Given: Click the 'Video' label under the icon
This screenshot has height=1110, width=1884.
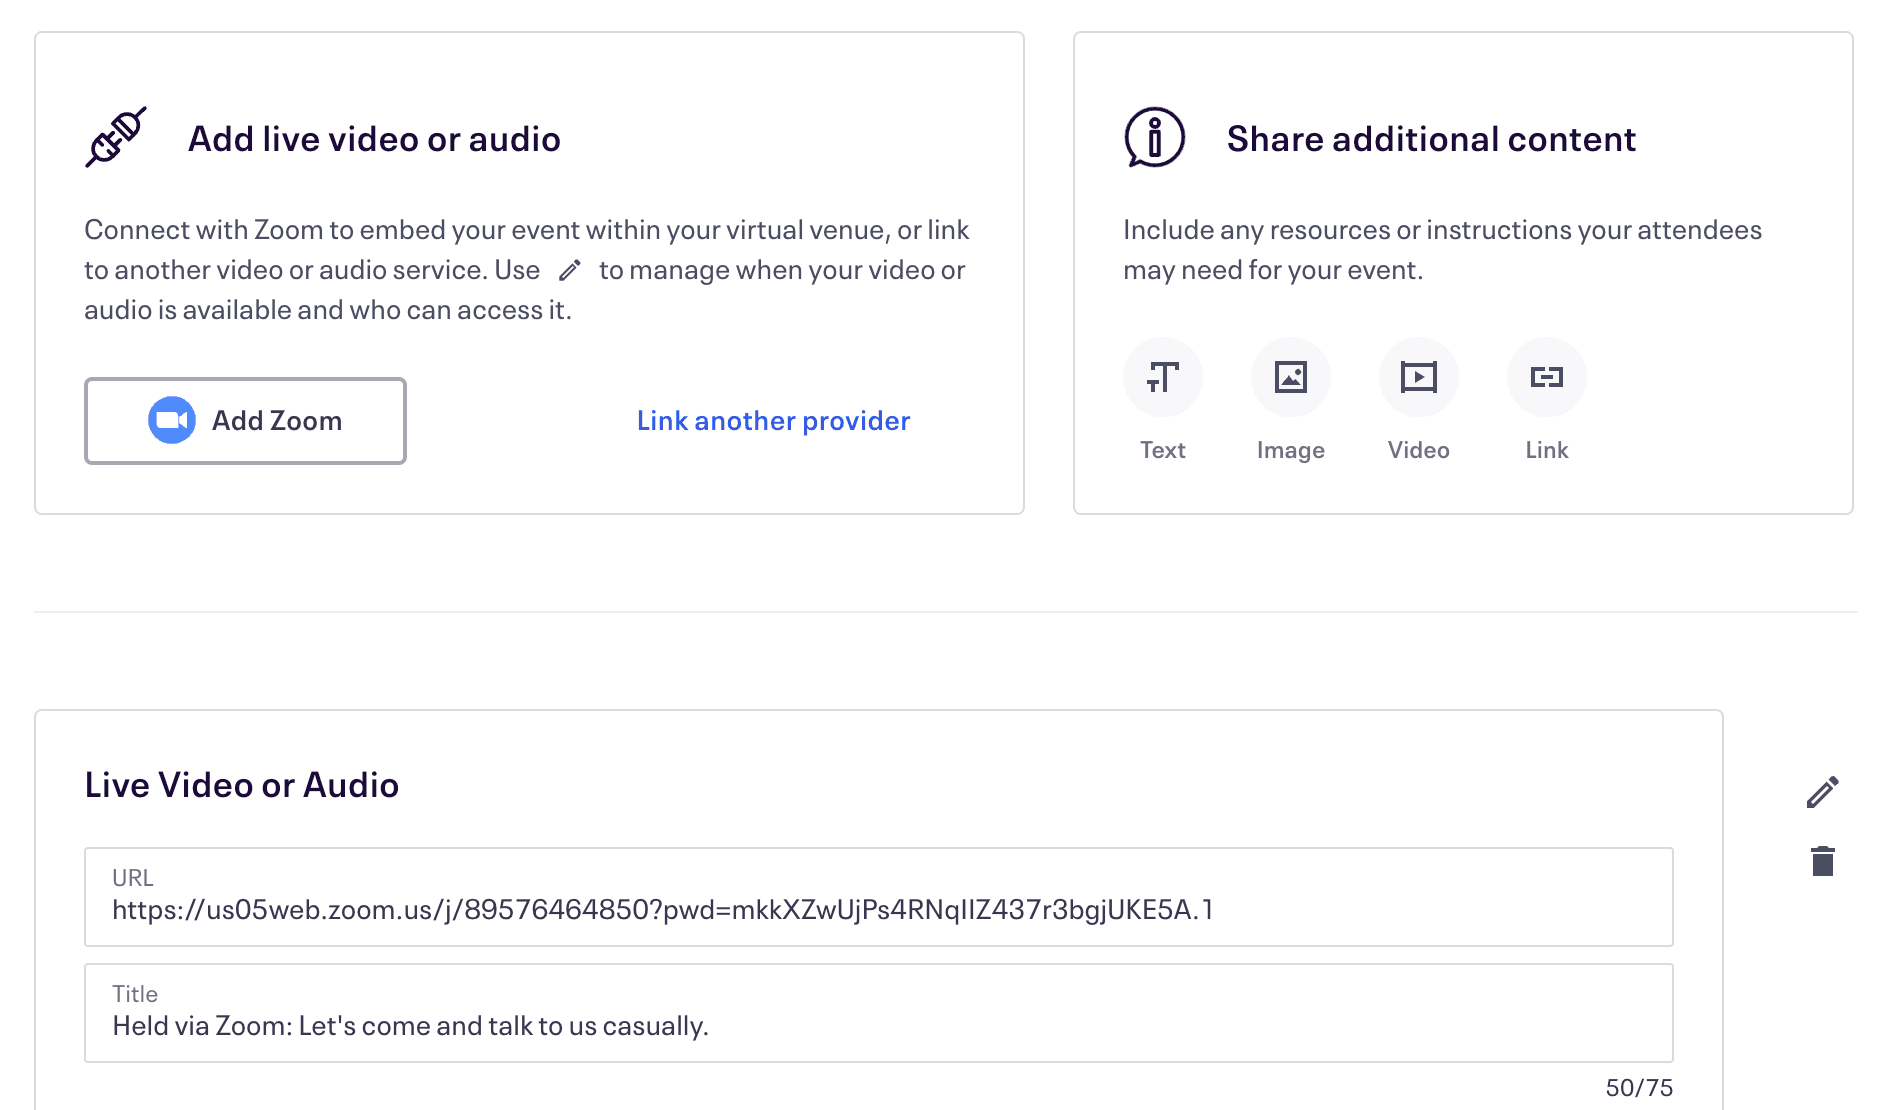Looking at the screenshot, I should (x=1418, y=450).
